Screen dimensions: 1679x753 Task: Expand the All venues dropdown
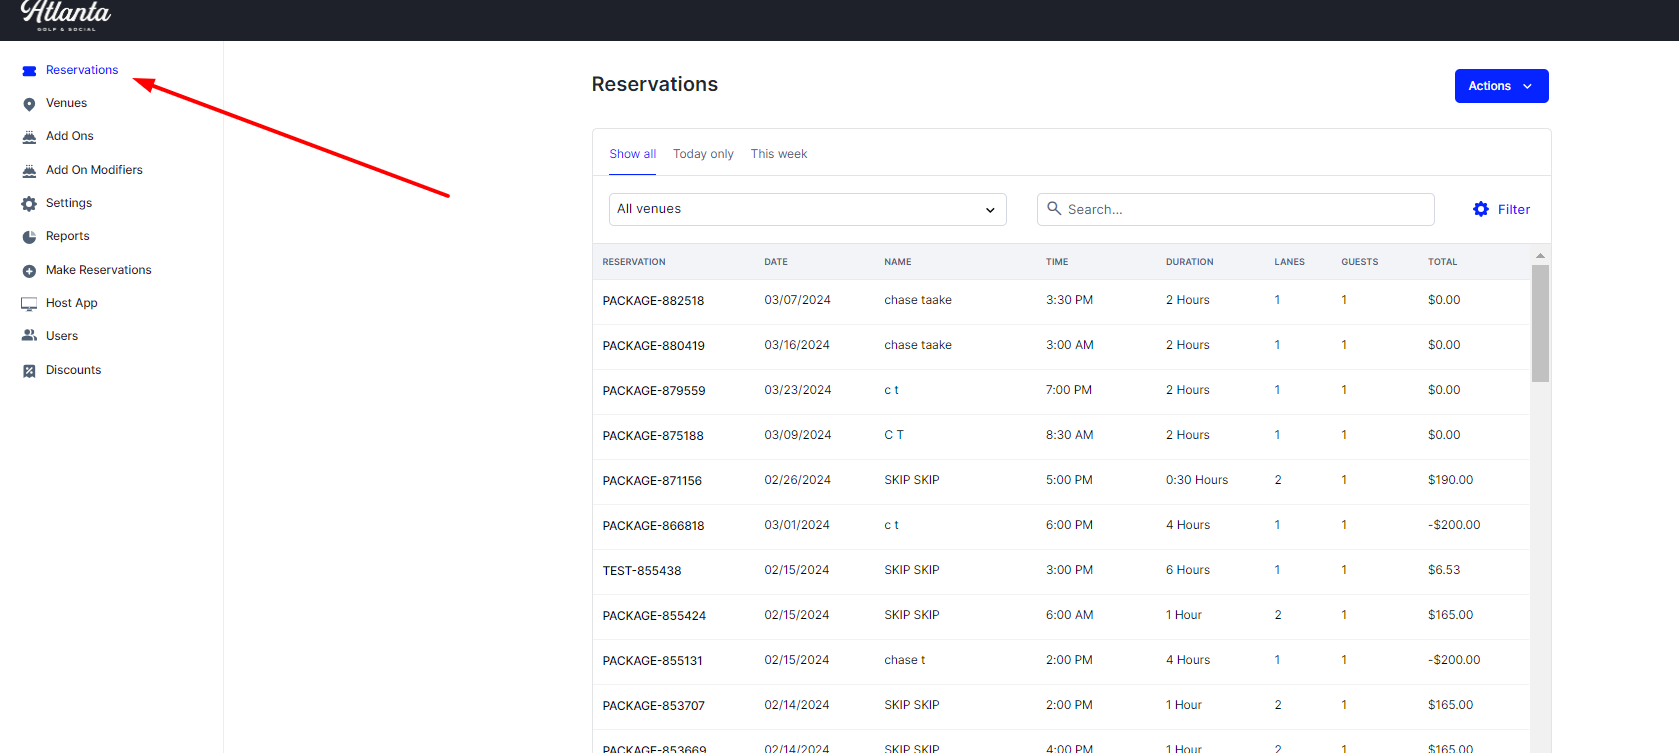pyautogui.click(x=807, y=209)
